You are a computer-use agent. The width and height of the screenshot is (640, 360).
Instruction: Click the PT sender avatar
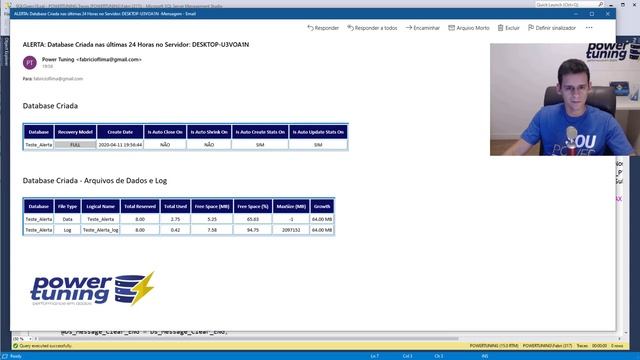29,62
